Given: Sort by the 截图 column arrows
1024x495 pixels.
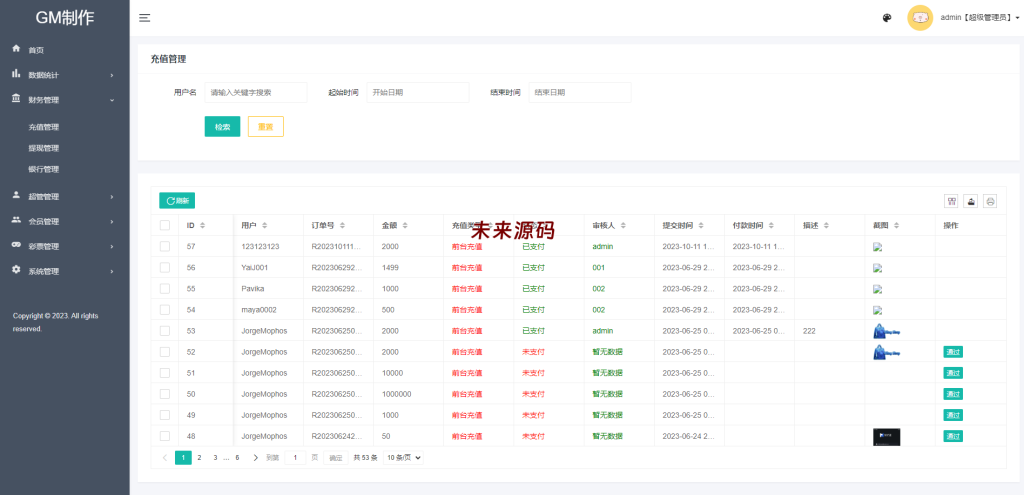Looking at the screenshot, I should [x=897, y=225].
